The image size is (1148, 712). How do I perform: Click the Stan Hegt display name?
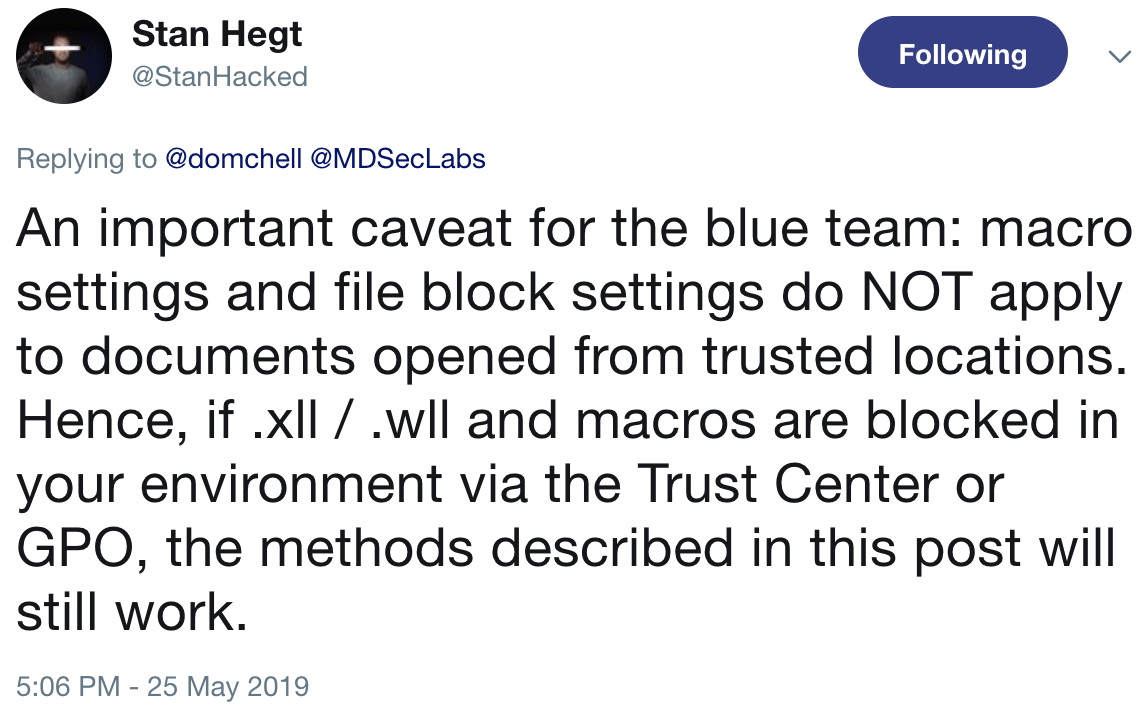[217, 34]
